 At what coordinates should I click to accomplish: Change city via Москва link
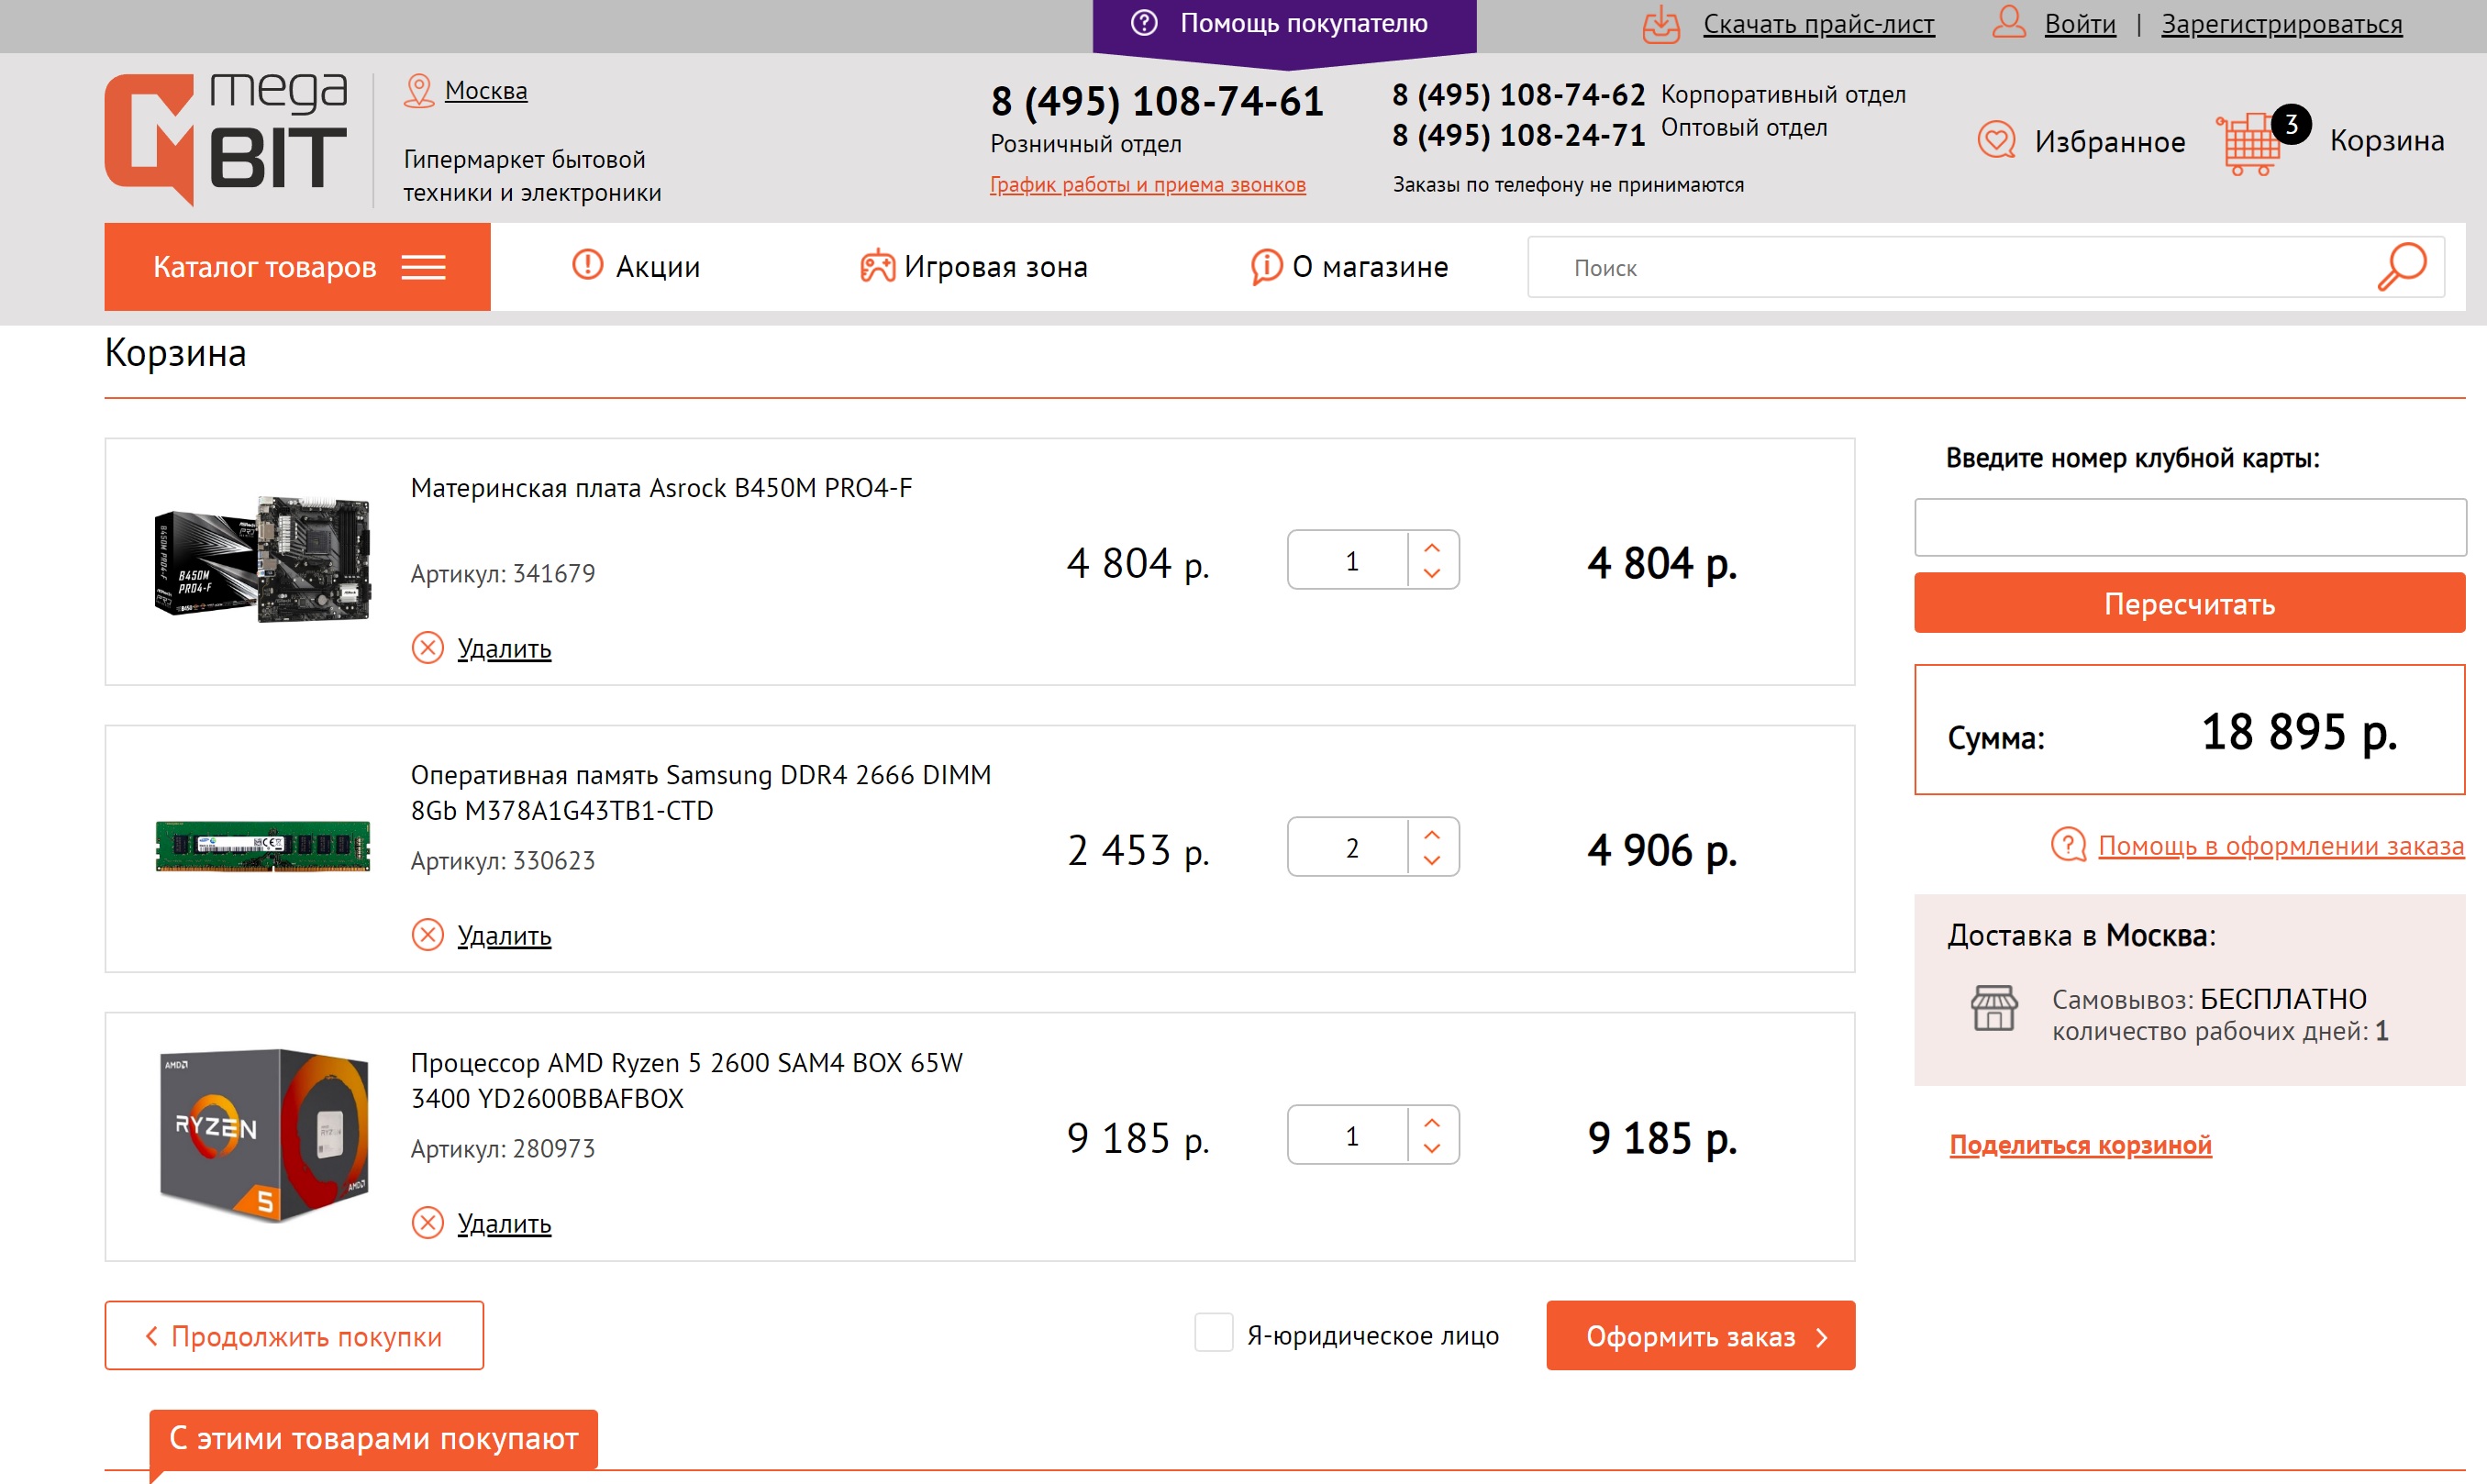(x=486, y=90)
